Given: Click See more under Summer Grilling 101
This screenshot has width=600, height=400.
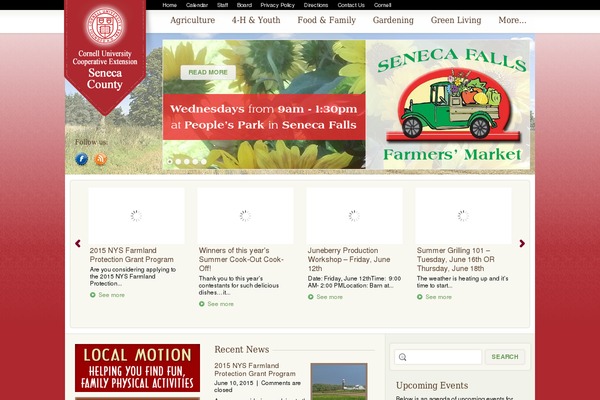Looking at the screenshot, I should (439, 297).
